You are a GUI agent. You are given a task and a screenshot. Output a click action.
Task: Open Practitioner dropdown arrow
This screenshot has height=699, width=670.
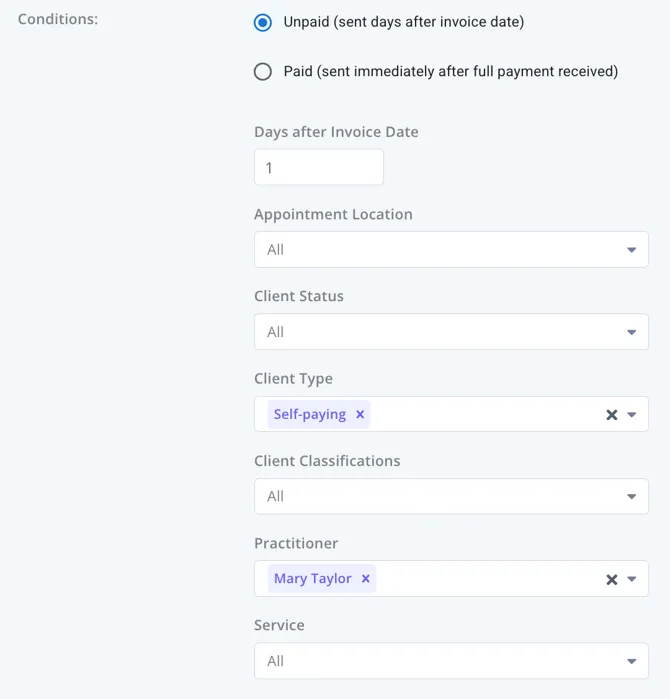click(631, 579)
